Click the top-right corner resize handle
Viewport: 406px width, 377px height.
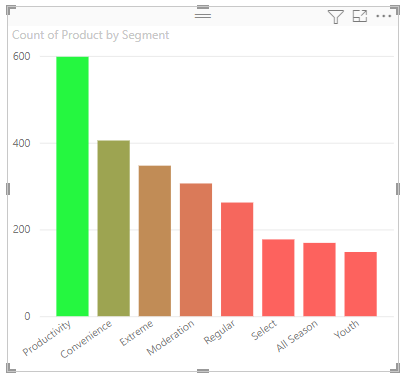point(395,10)
